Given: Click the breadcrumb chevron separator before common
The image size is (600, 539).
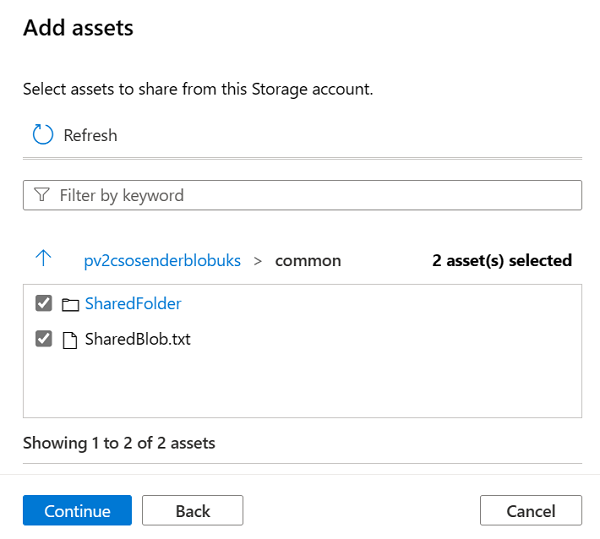Looking at the screenshot, I should (x=258, y=261).
